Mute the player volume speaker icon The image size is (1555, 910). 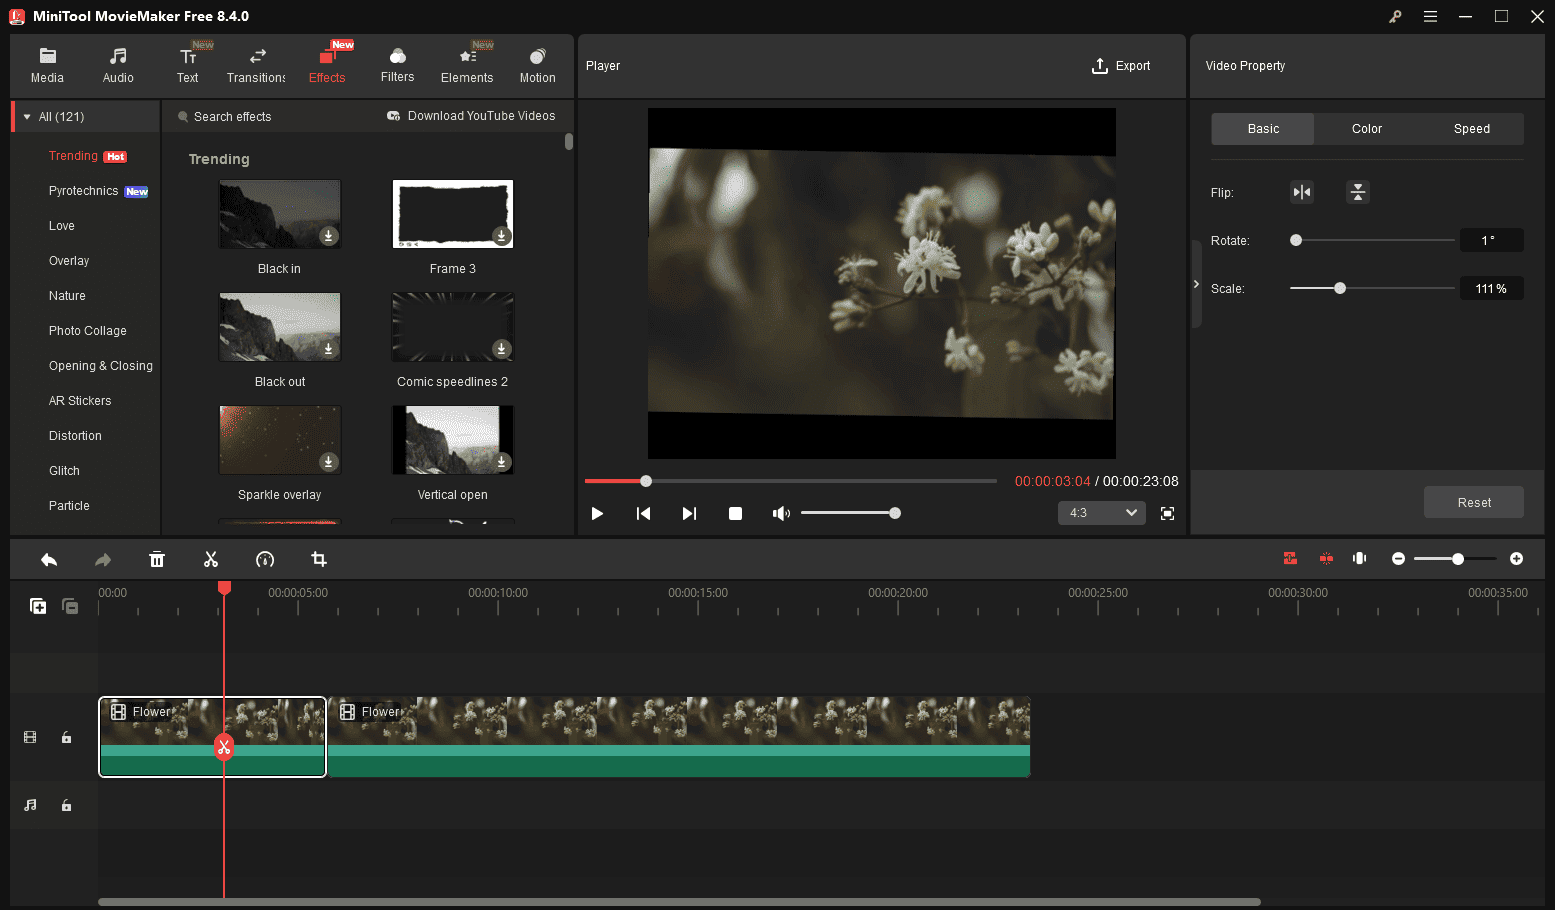pyautogui.click(x=781, y=512)
